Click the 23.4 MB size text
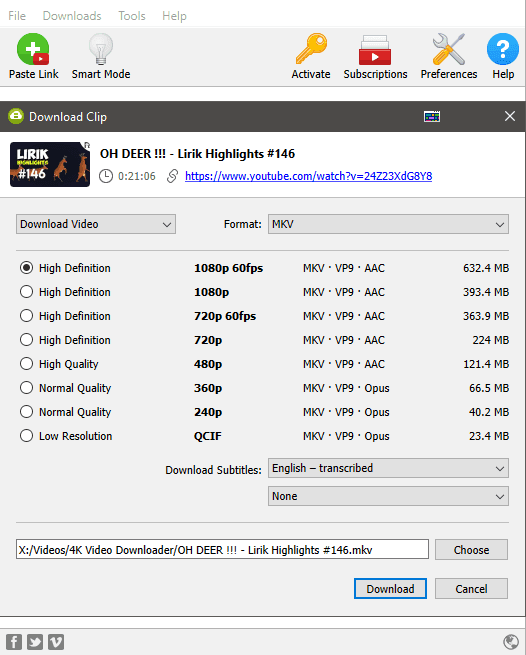526x655 pixels. coord(489,436)
